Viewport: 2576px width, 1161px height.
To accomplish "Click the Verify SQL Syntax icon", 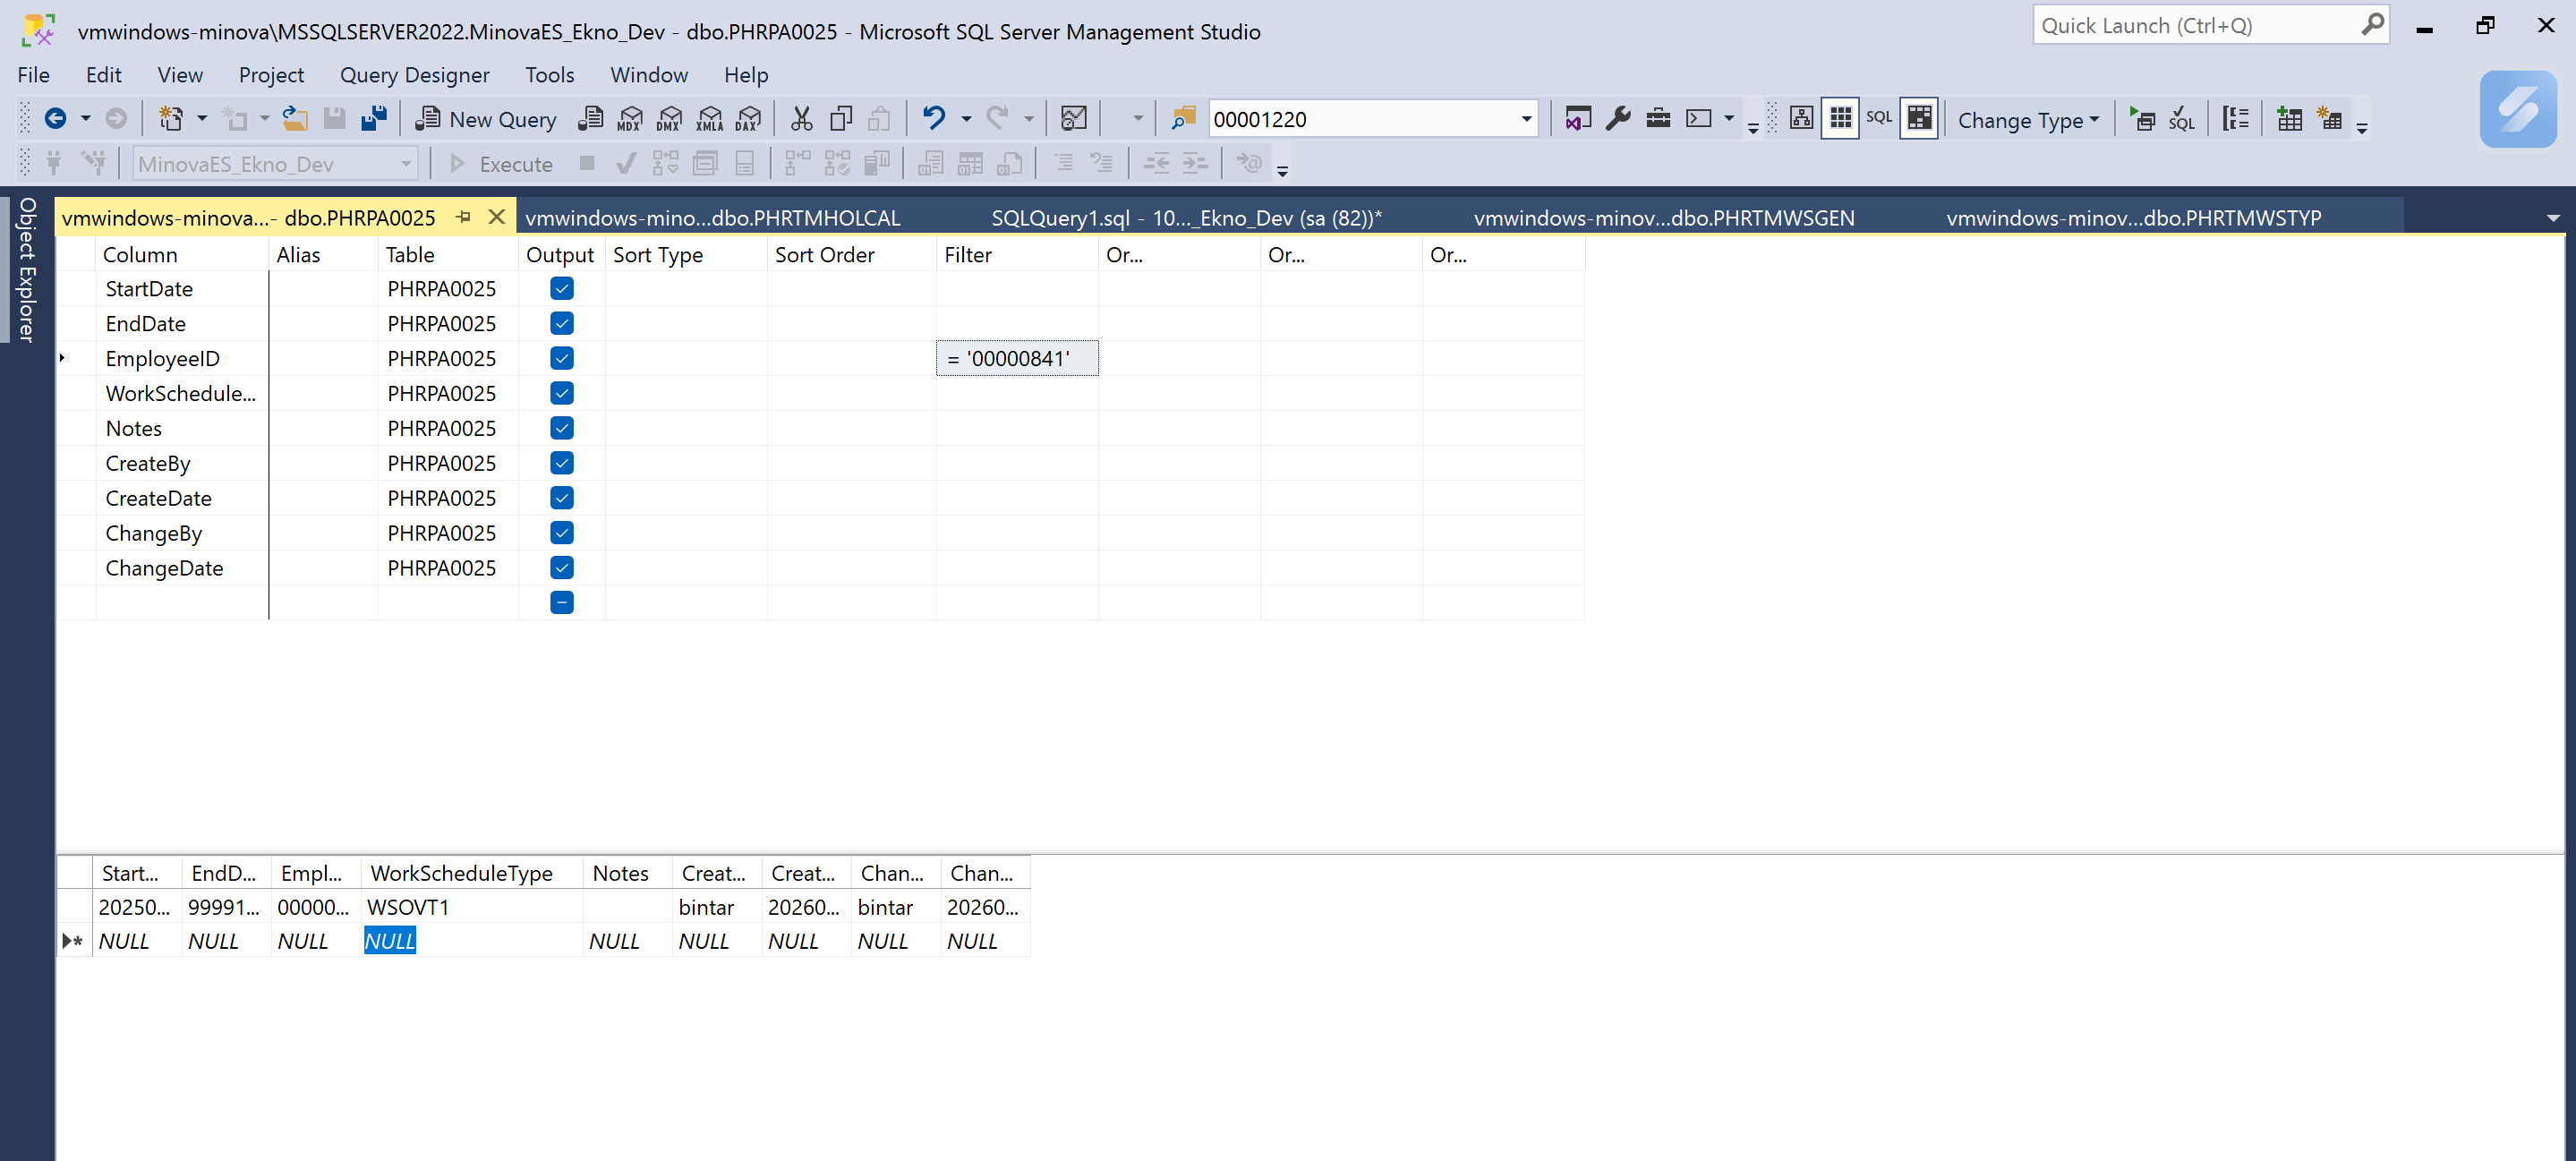I will click(x=2181, y=119).
